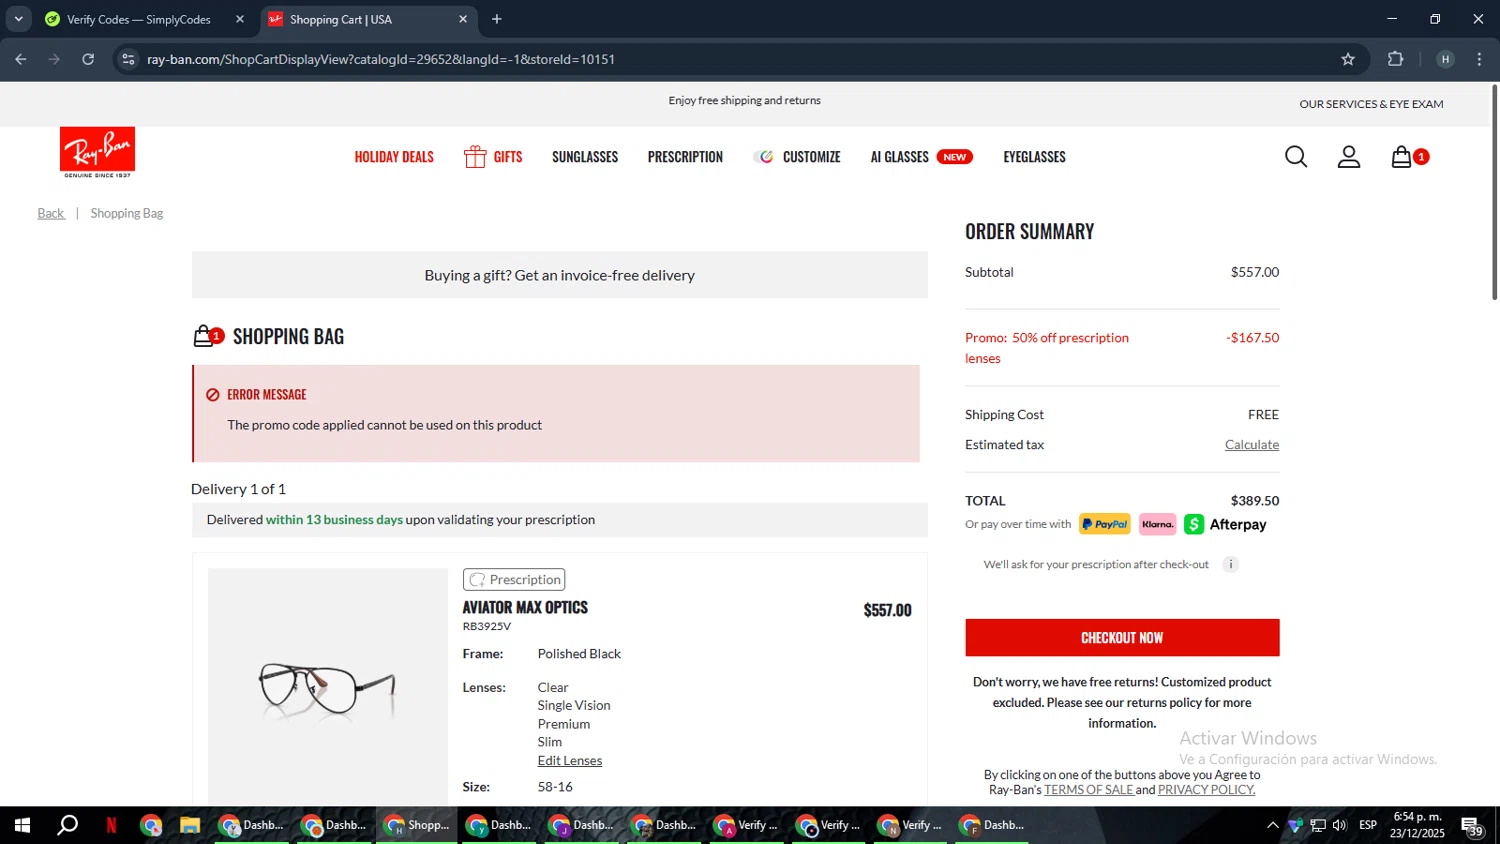This screenshot has width=1500, height=844.
Task: Click Edit Lenses link
Action: (x=570, y=761)
